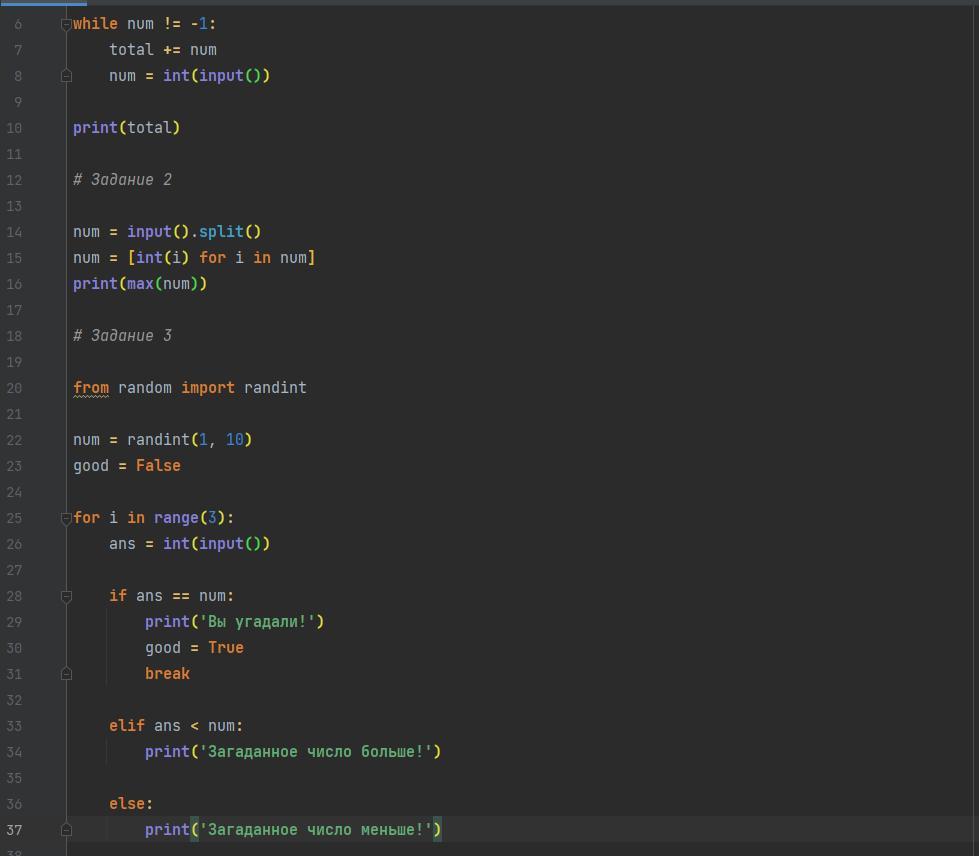Click the 'import' keyword on line 20
Image resolution: width=979 pixels, height=856 pixels.
click(208, 388)
